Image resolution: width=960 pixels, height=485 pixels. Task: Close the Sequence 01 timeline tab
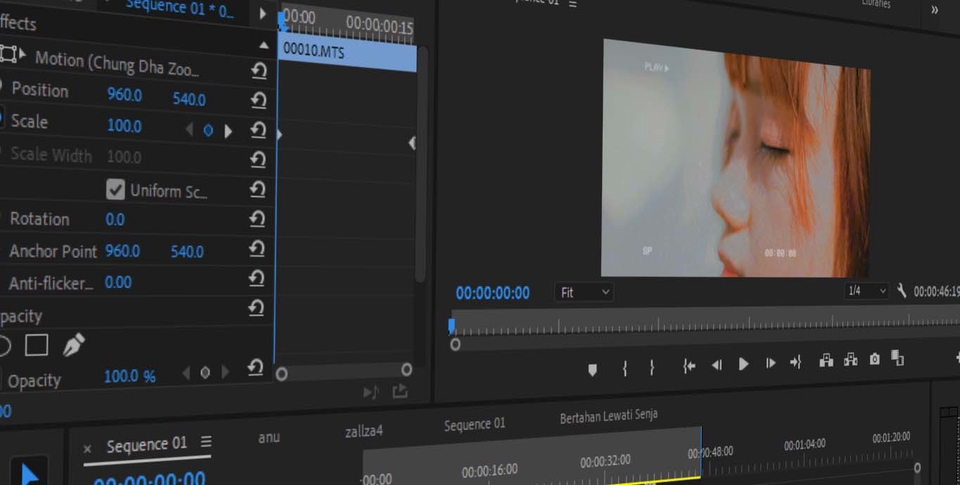[88, 449]
